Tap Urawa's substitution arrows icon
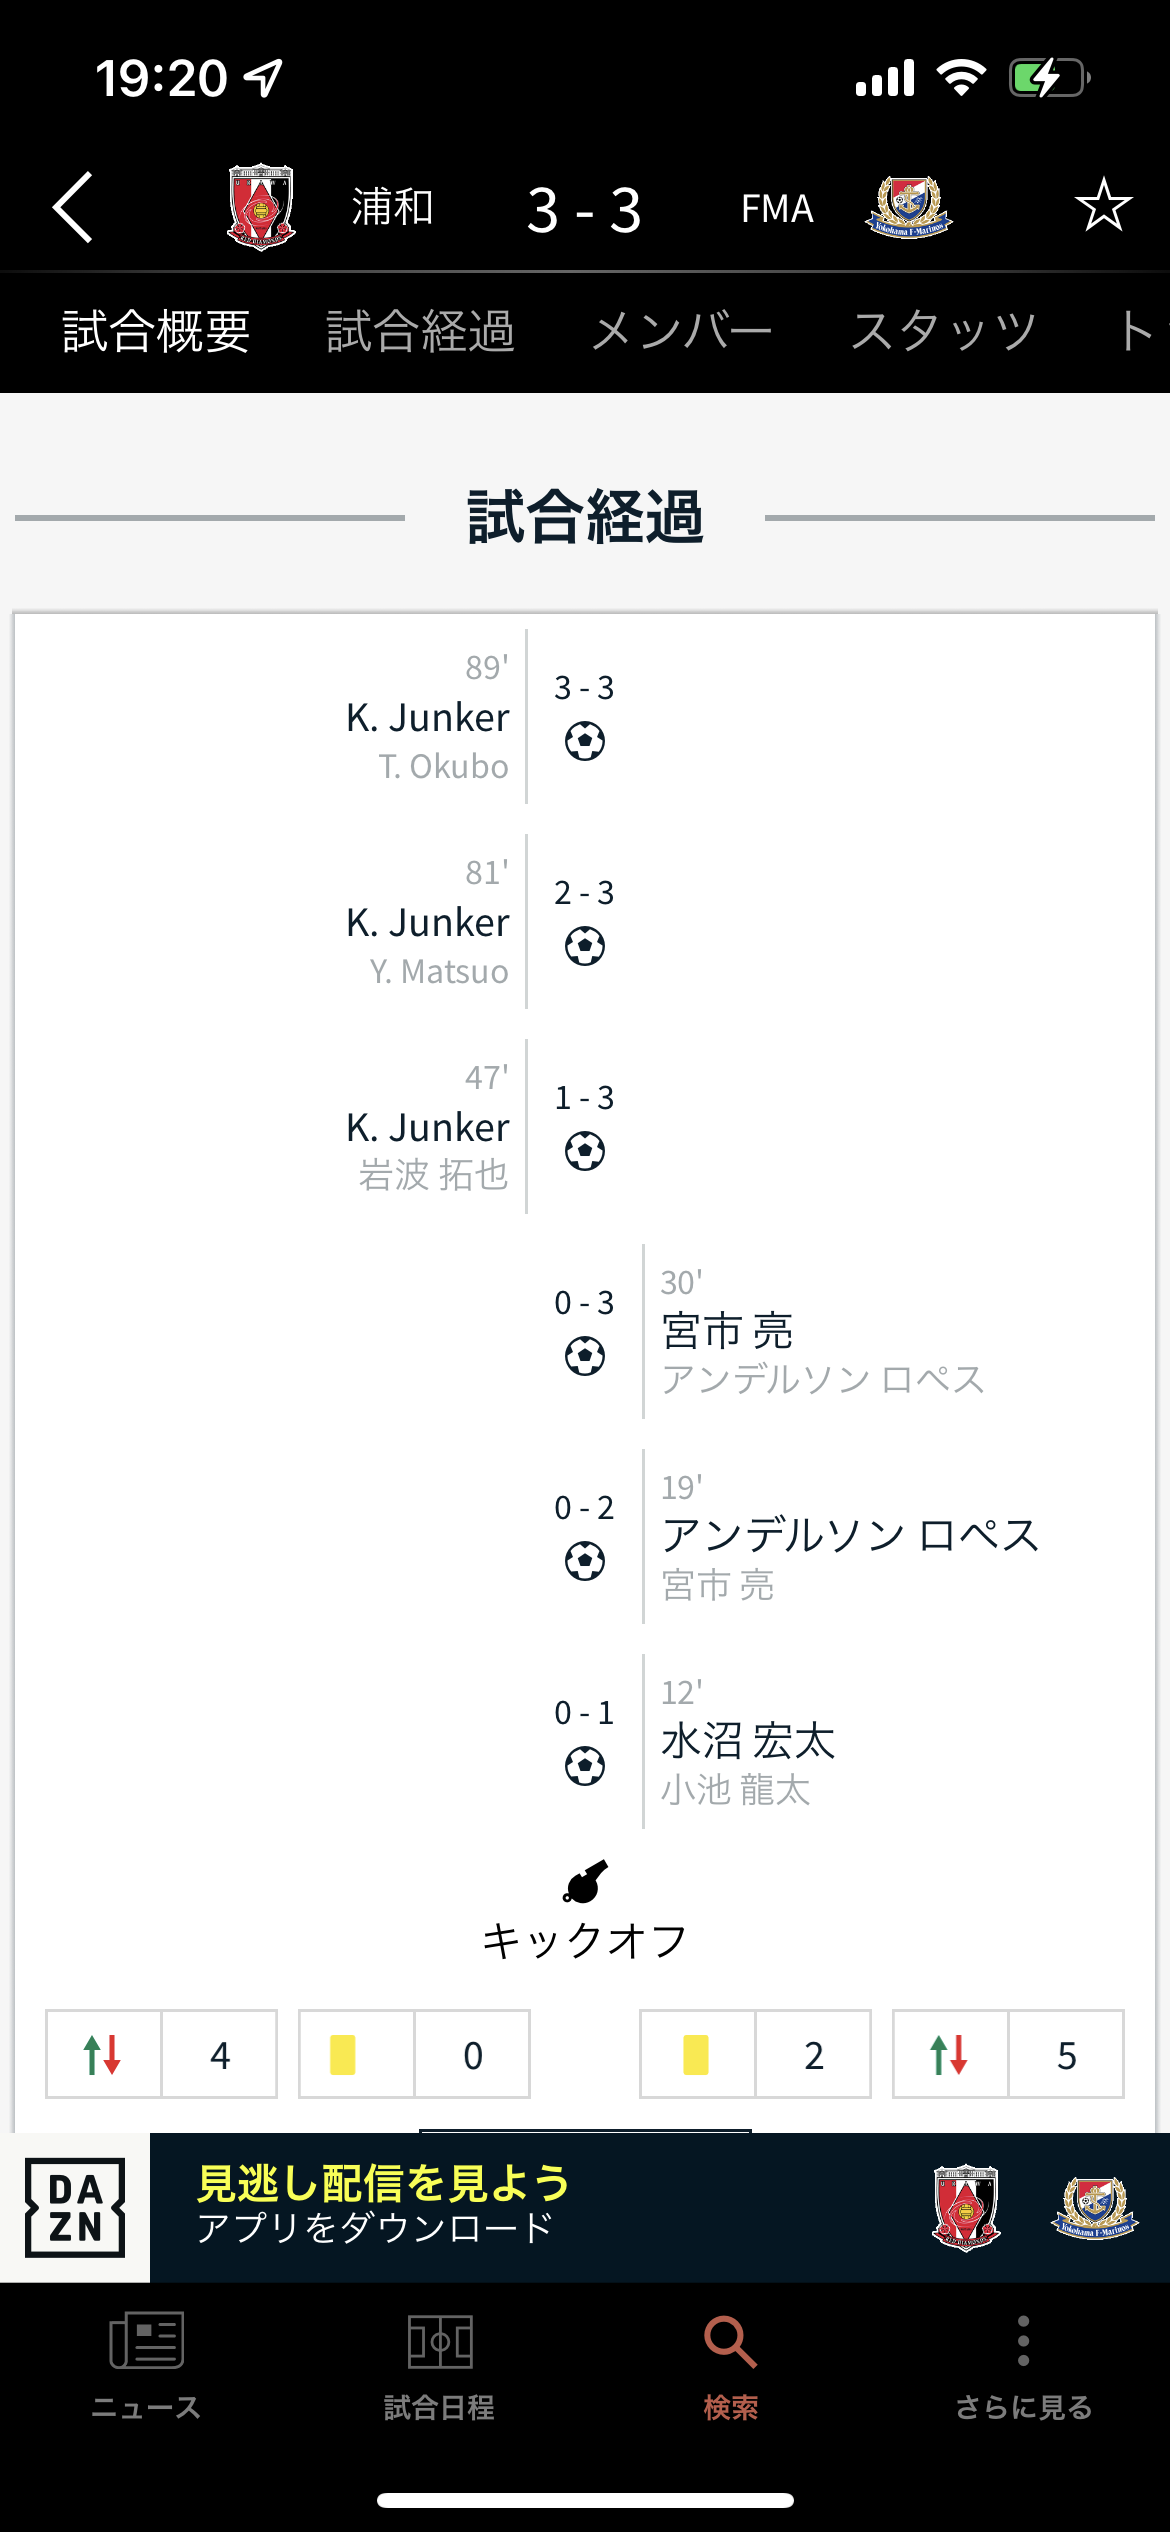The image size is (1170, 2532). pyautogui.click(x=103, y=2055)
